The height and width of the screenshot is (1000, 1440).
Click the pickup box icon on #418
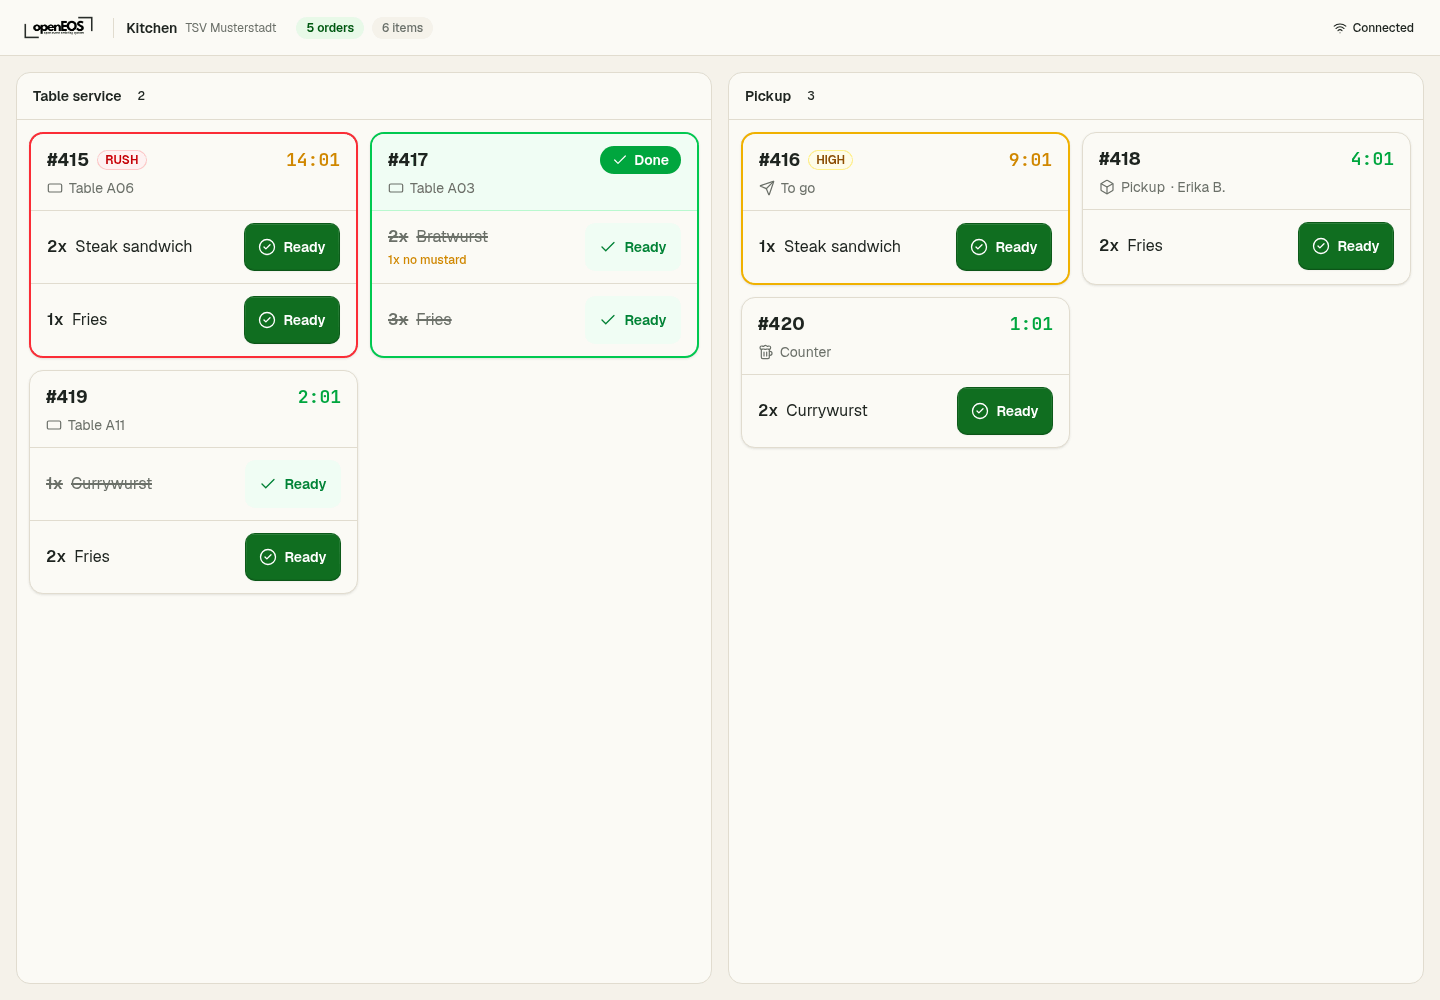pyautogui.click(x=1107, y=187)
